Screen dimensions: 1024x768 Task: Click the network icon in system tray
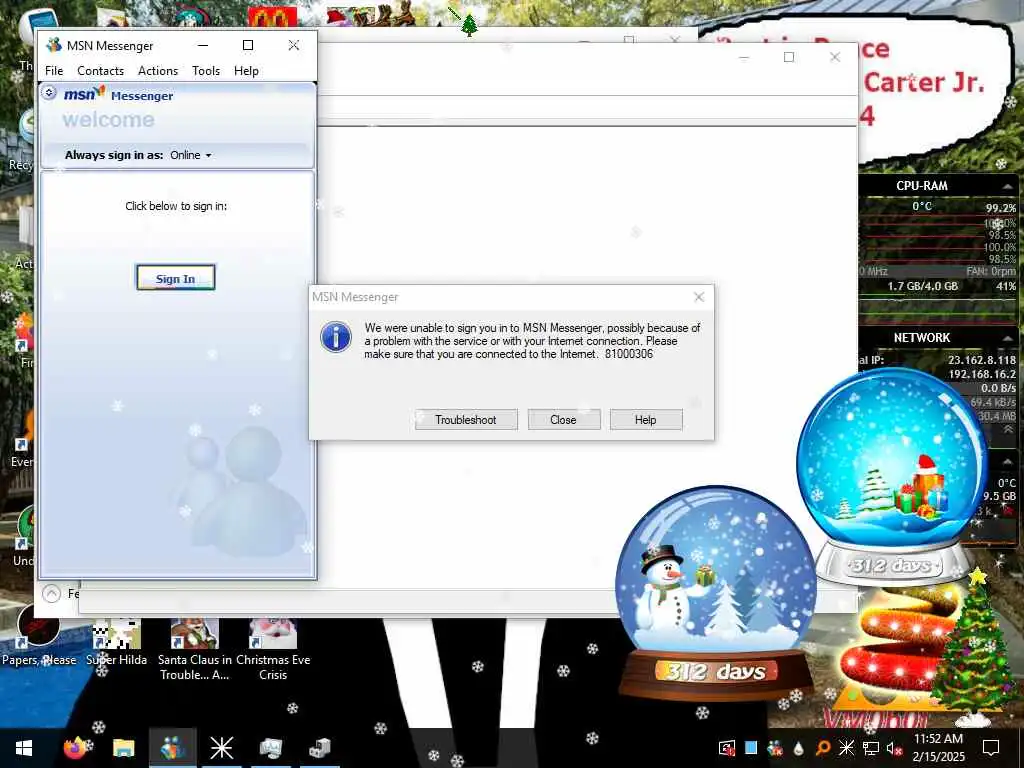[x=871, y=748]
